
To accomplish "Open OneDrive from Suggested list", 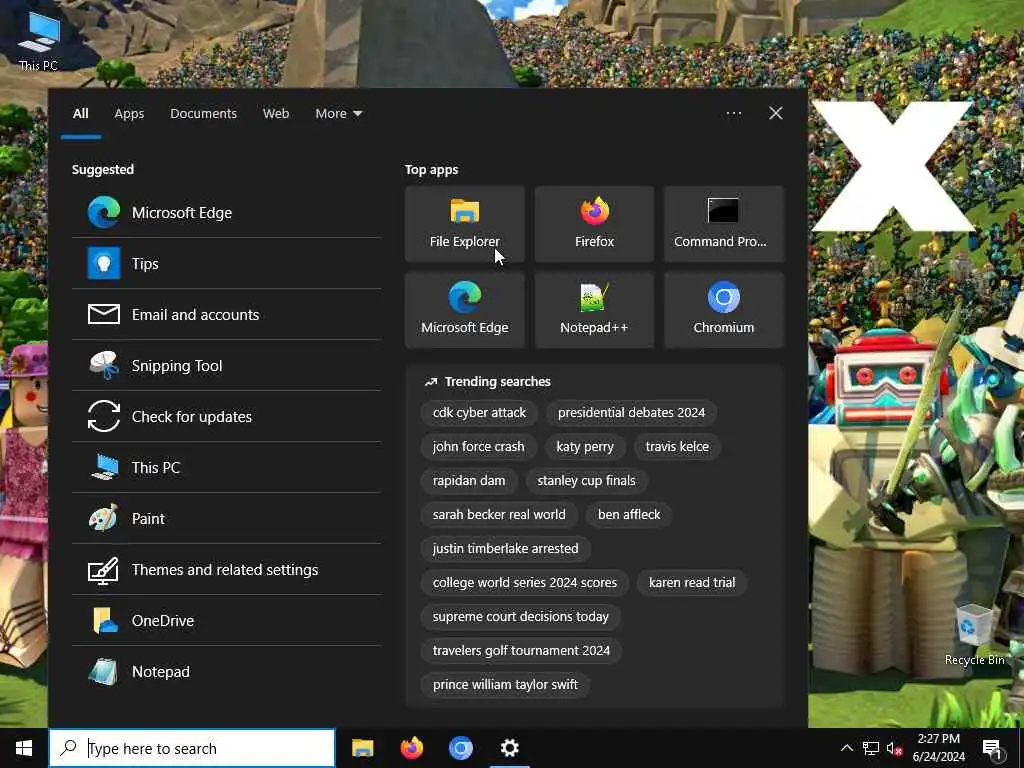I will 227,620.
